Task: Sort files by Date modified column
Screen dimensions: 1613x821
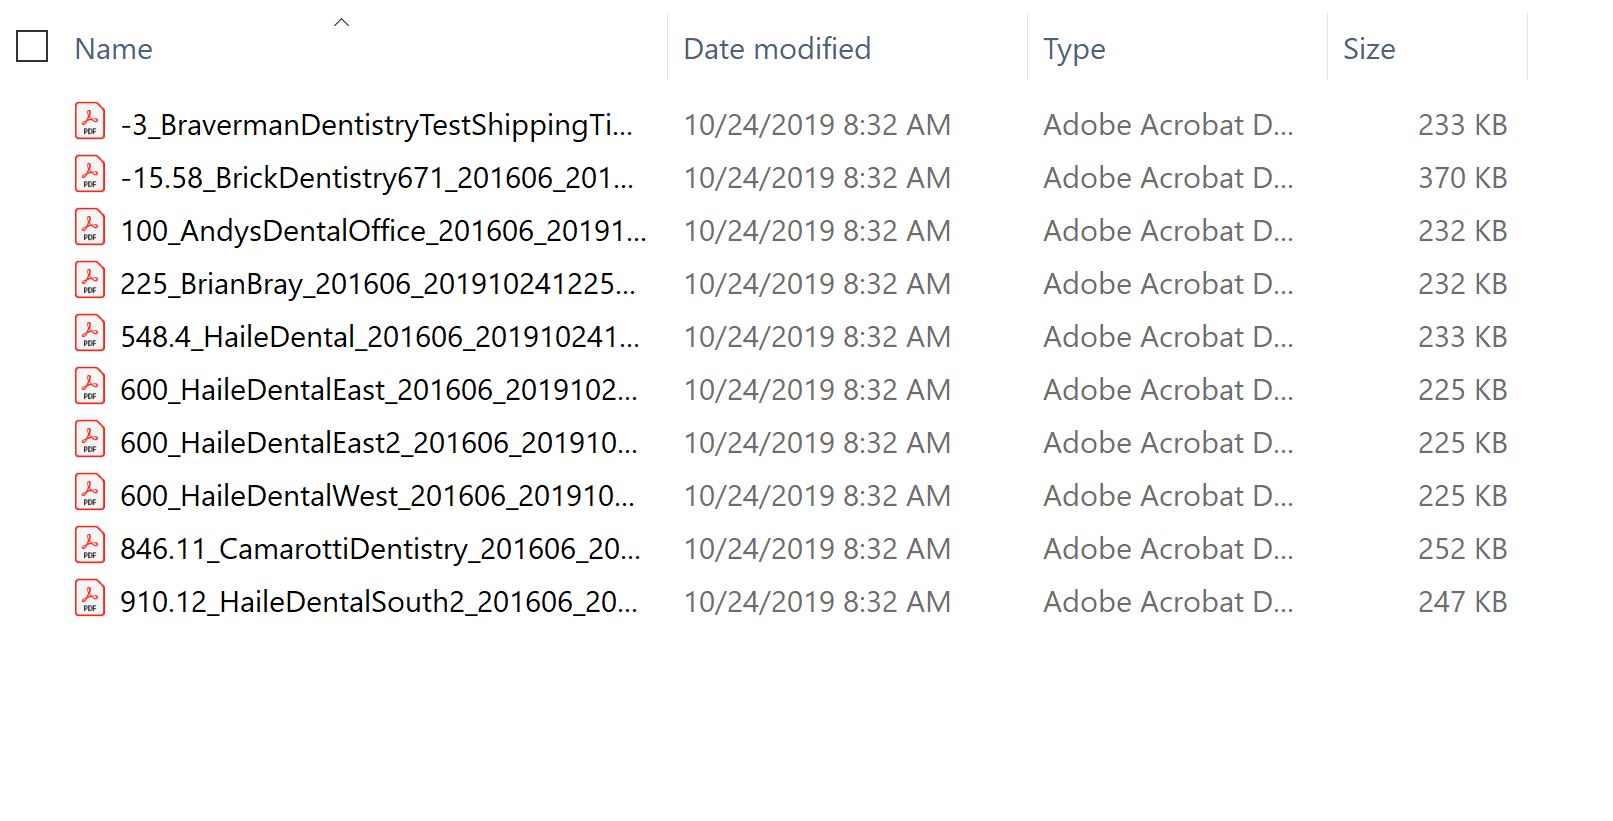Action: point(777,49)
